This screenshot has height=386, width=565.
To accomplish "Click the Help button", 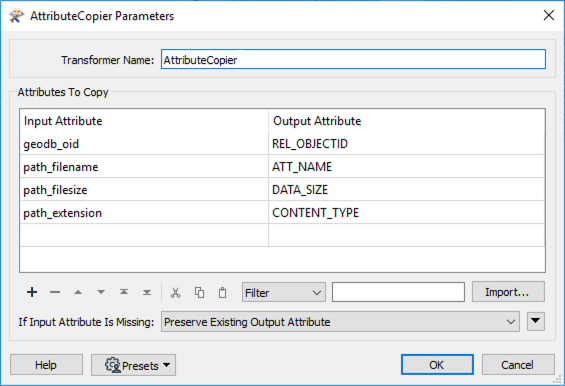I will point(46,365).
